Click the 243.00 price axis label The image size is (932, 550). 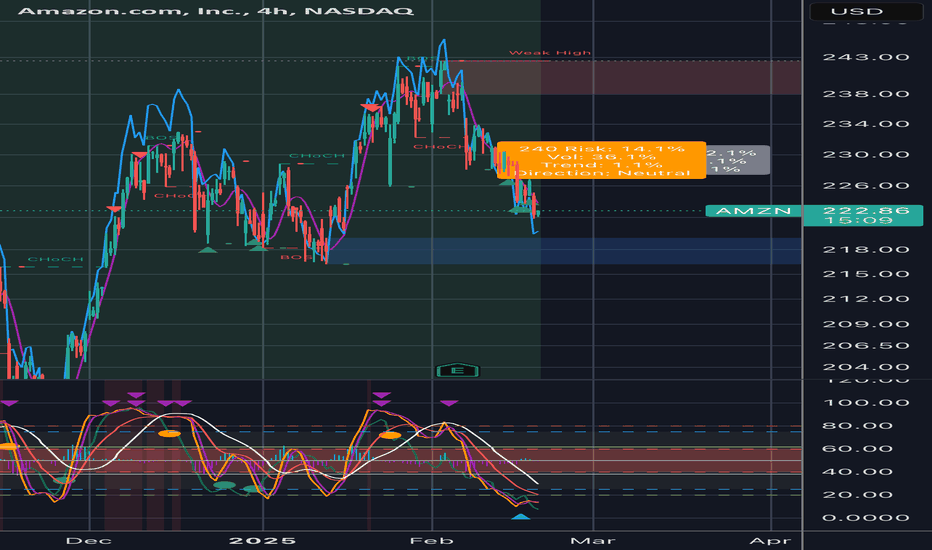click(x=865, y=57)
